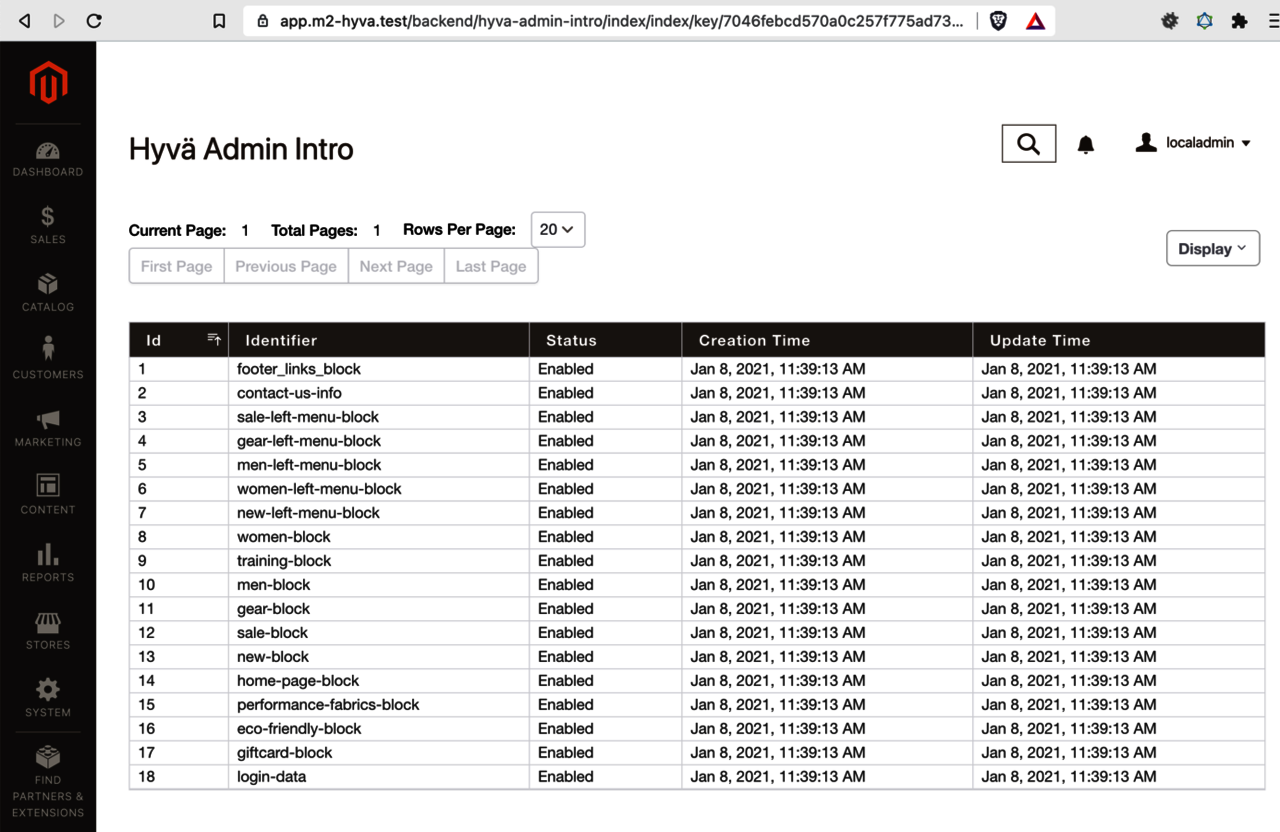The height and width of the screenshot is (832, 1280).
Task: Click the magnifier search icon button
Action: (x=1028, y=144)
